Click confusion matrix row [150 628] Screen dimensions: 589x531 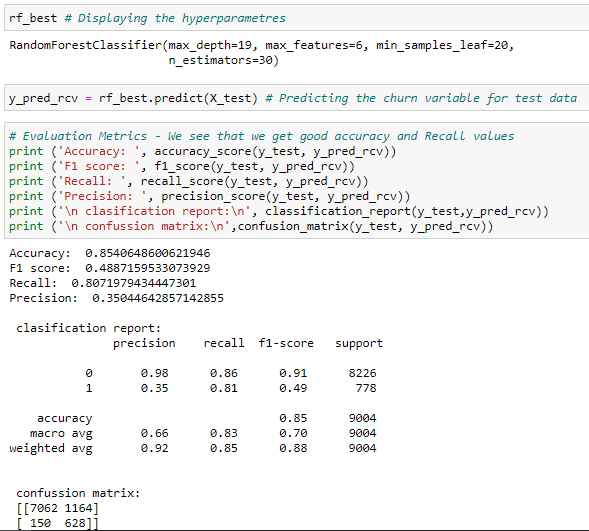(x=57, y=523)
